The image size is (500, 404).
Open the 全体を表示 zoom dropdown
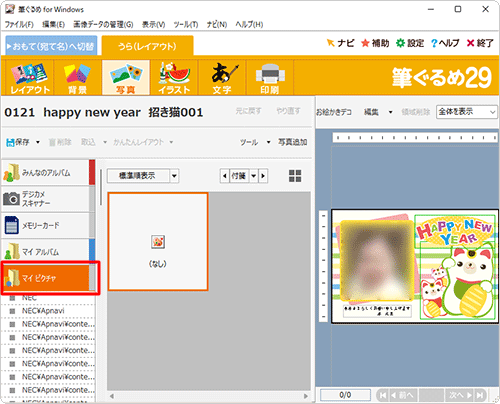click(x=492, y=112)
